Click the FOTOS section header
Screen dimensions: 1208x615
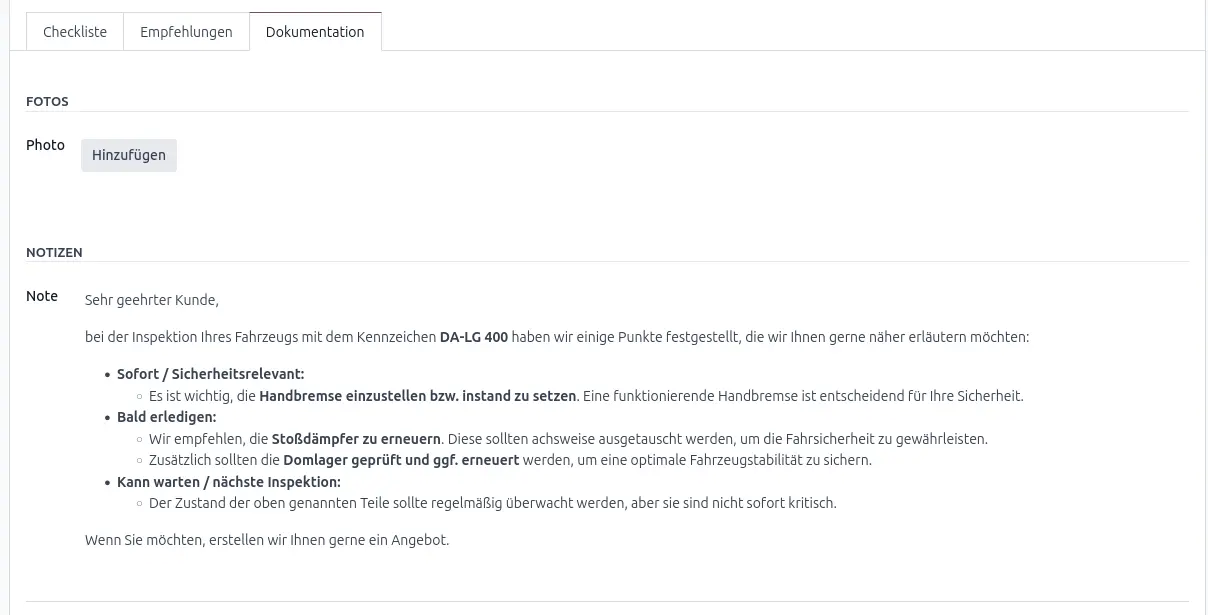[47, 102]
